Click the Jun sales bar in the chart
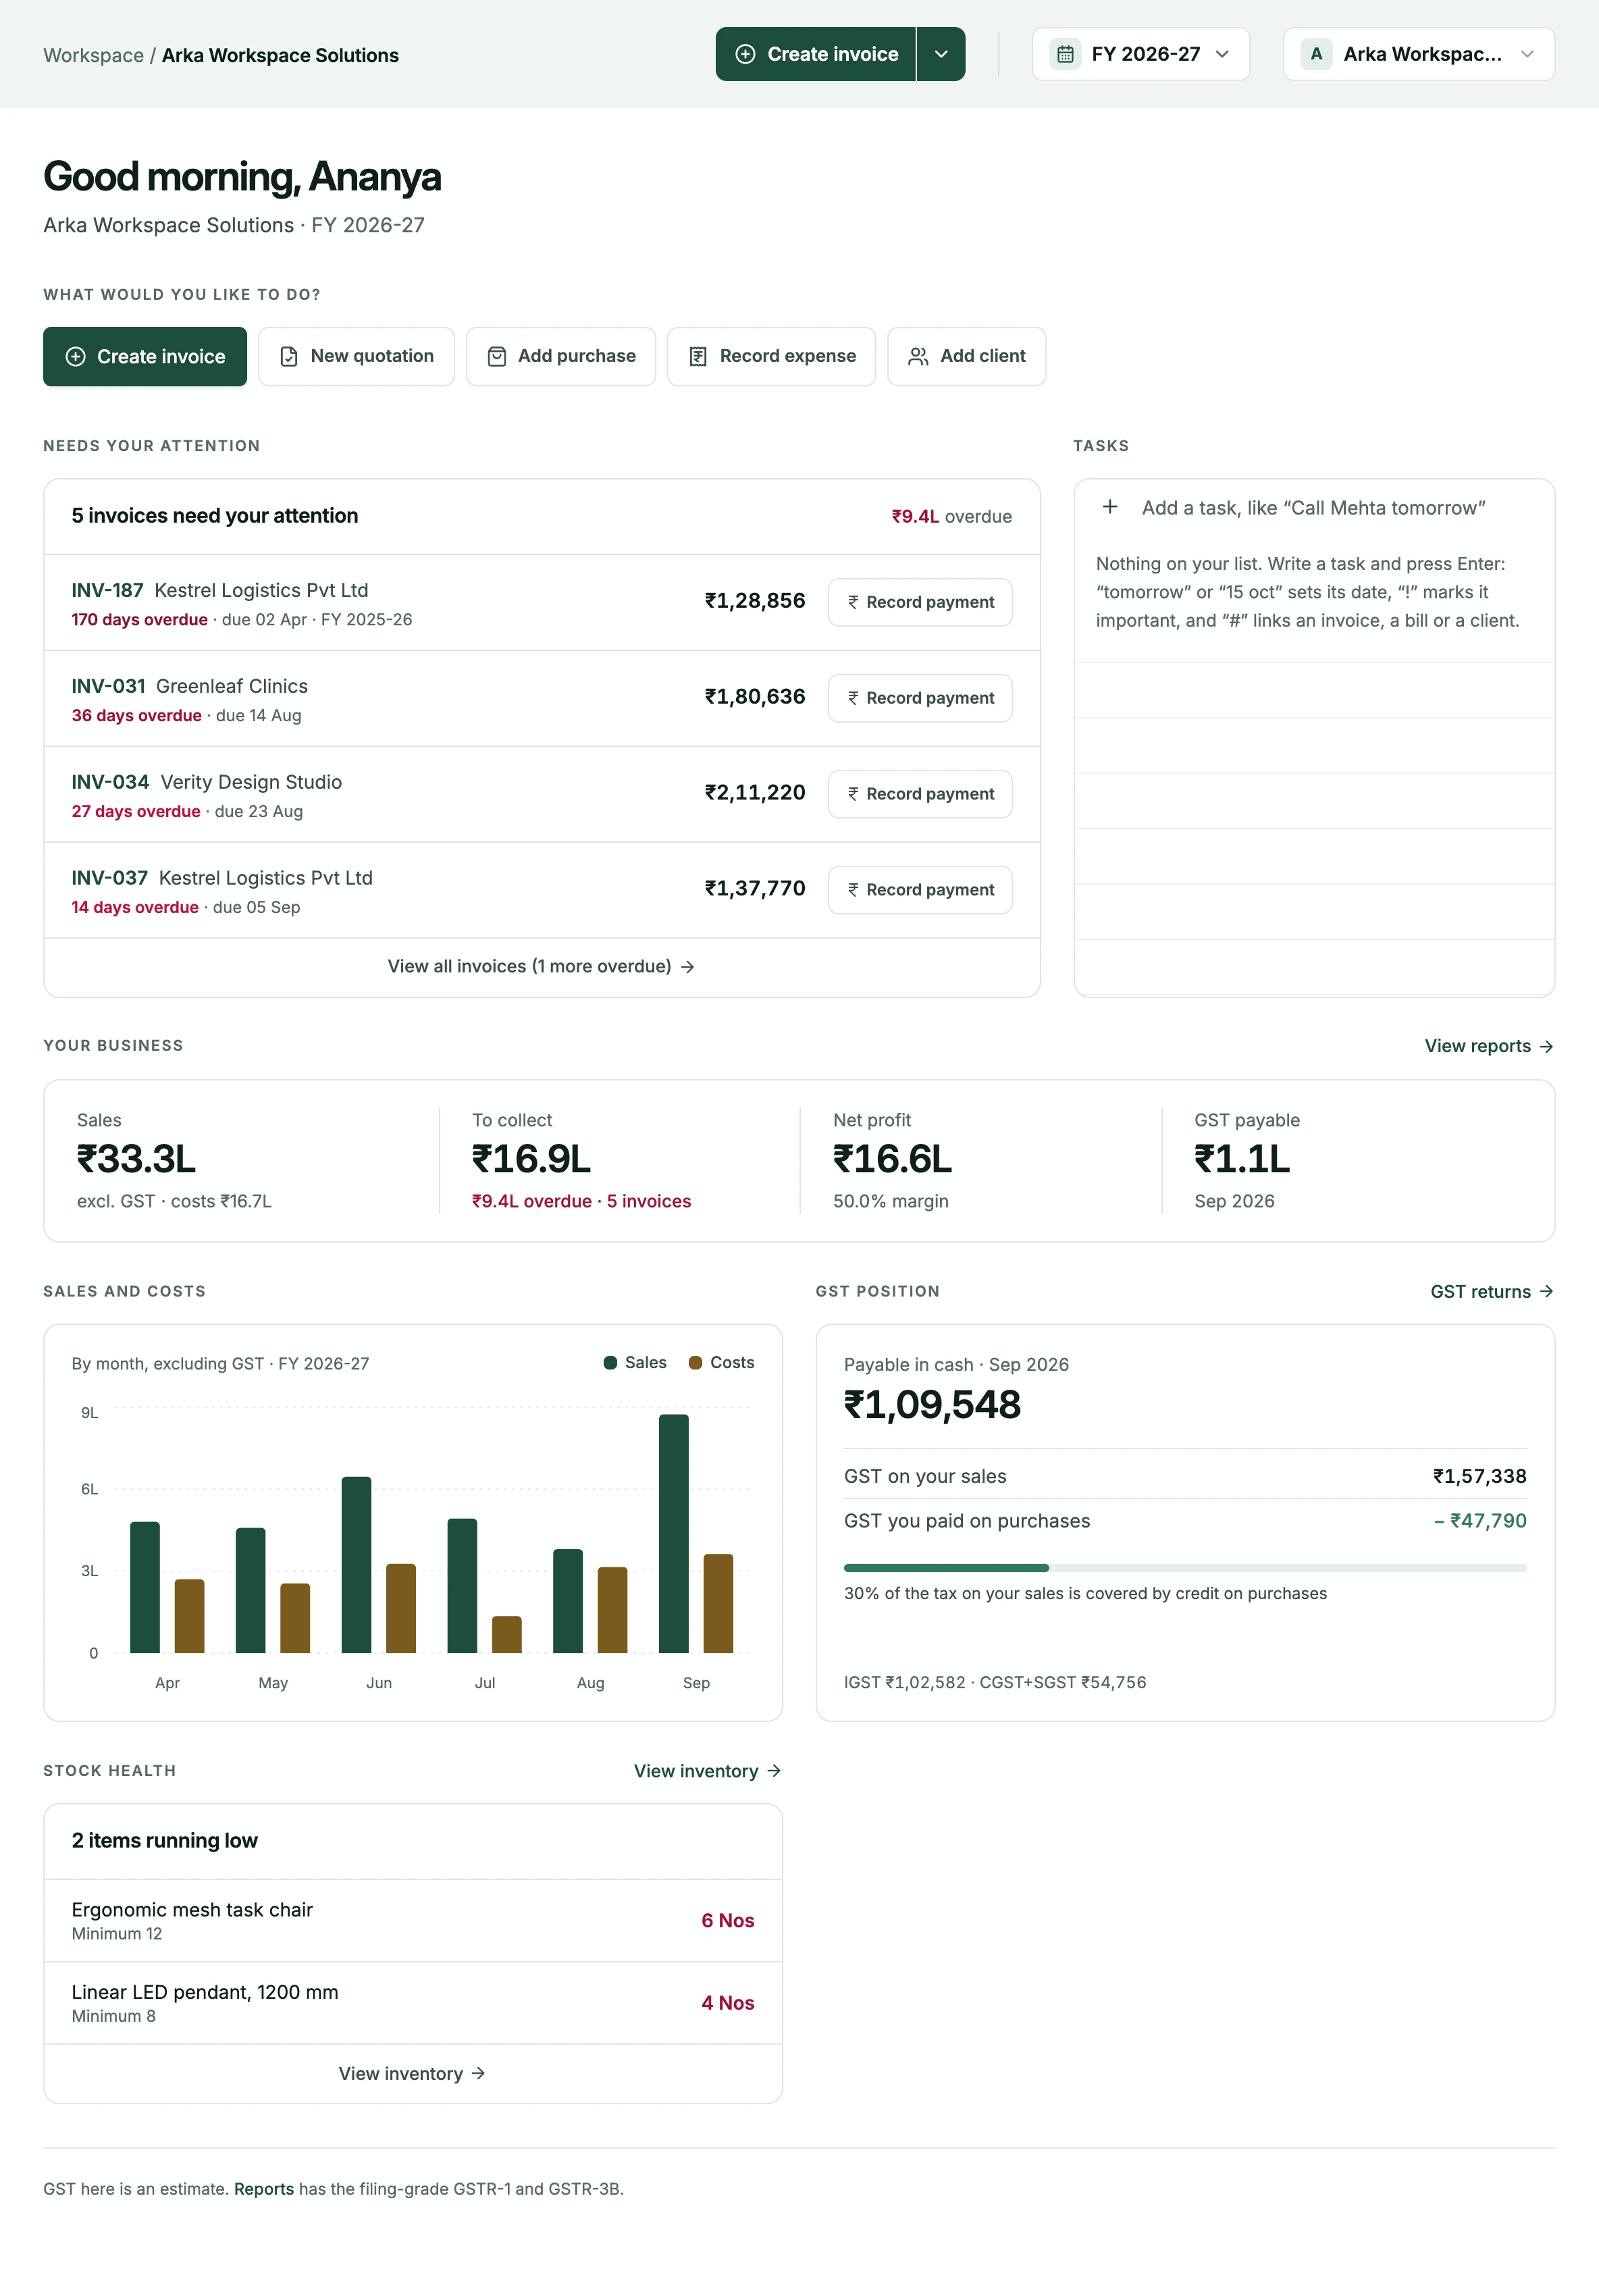Screen dimensions: 1599x2296 356,1564
